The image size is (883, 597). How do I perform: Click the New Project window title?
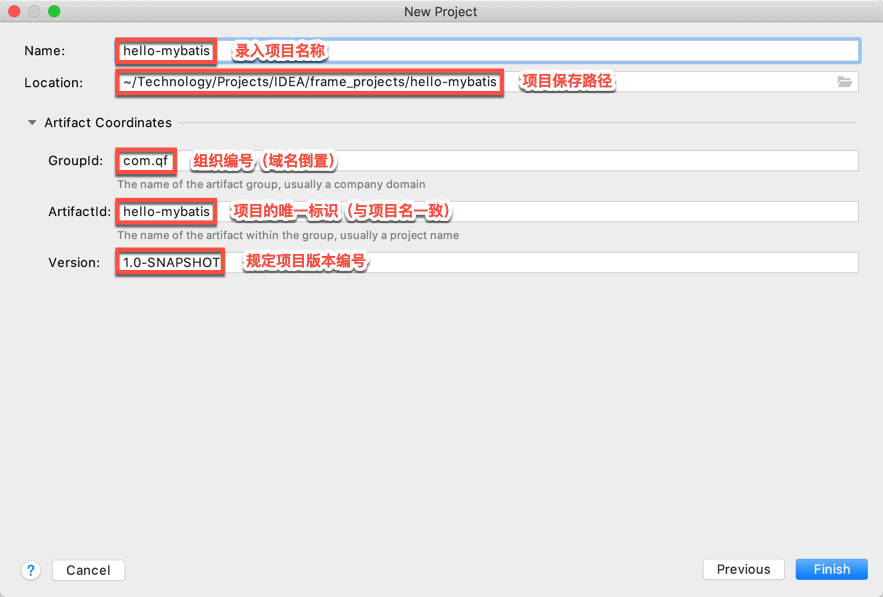tap(440, 11)
